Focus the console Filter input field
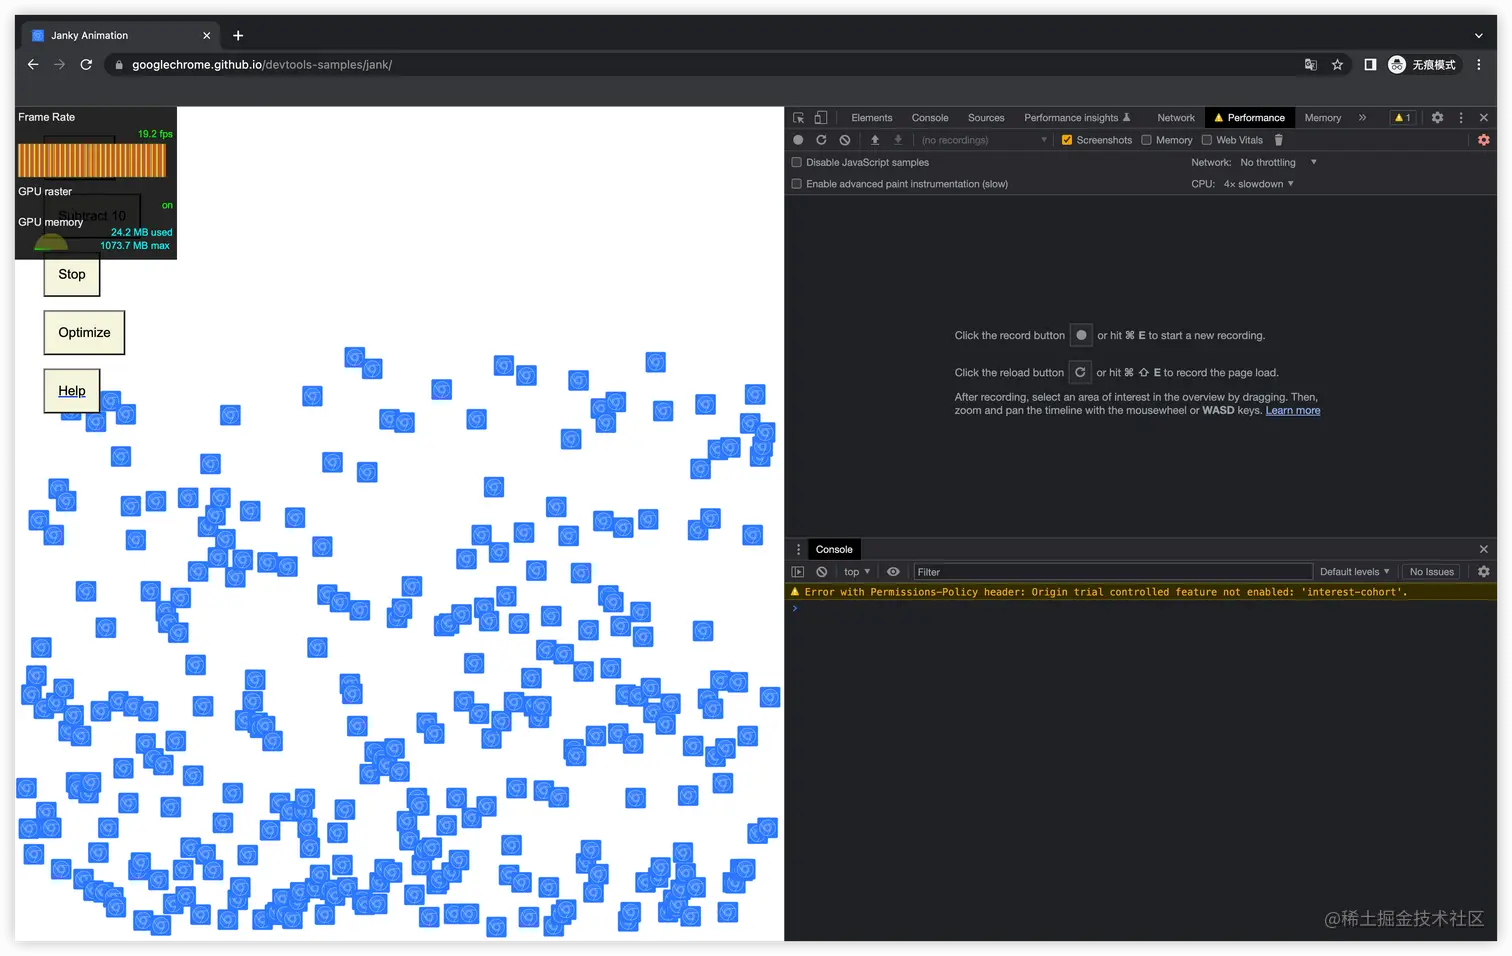 1112,572
